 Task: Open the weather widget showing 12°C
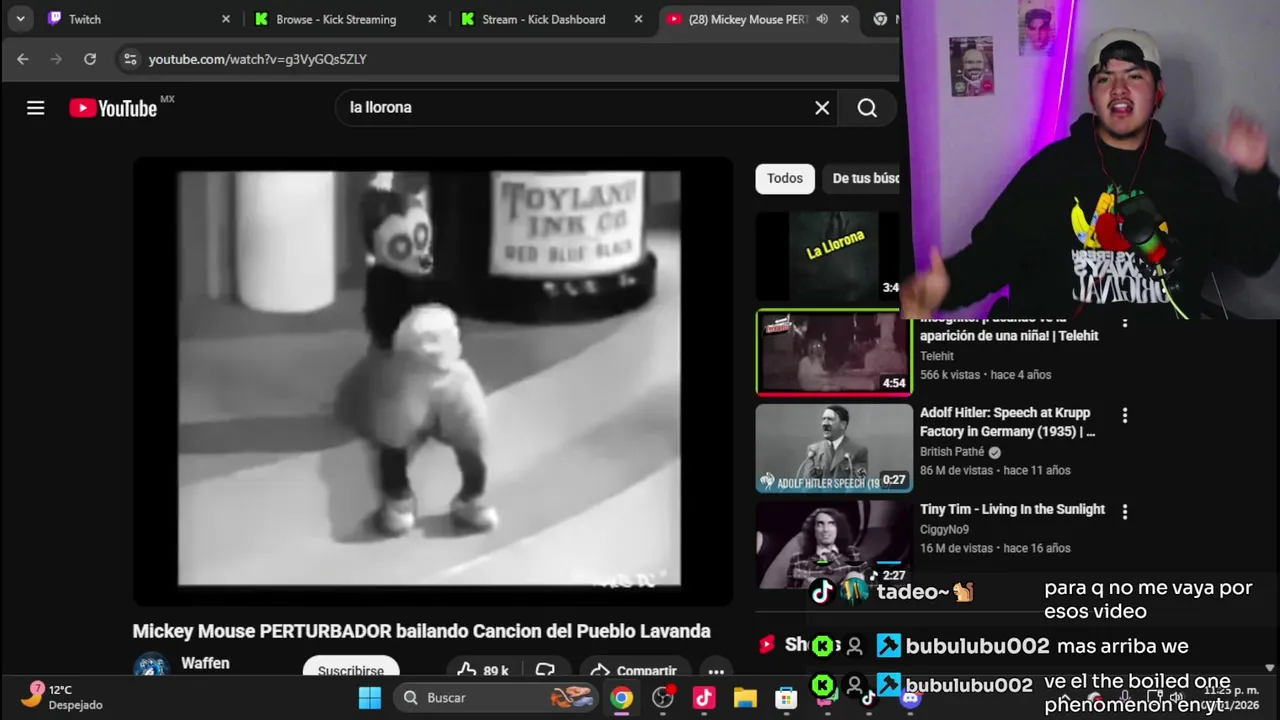pyautogui.click(x=62, y=697)
